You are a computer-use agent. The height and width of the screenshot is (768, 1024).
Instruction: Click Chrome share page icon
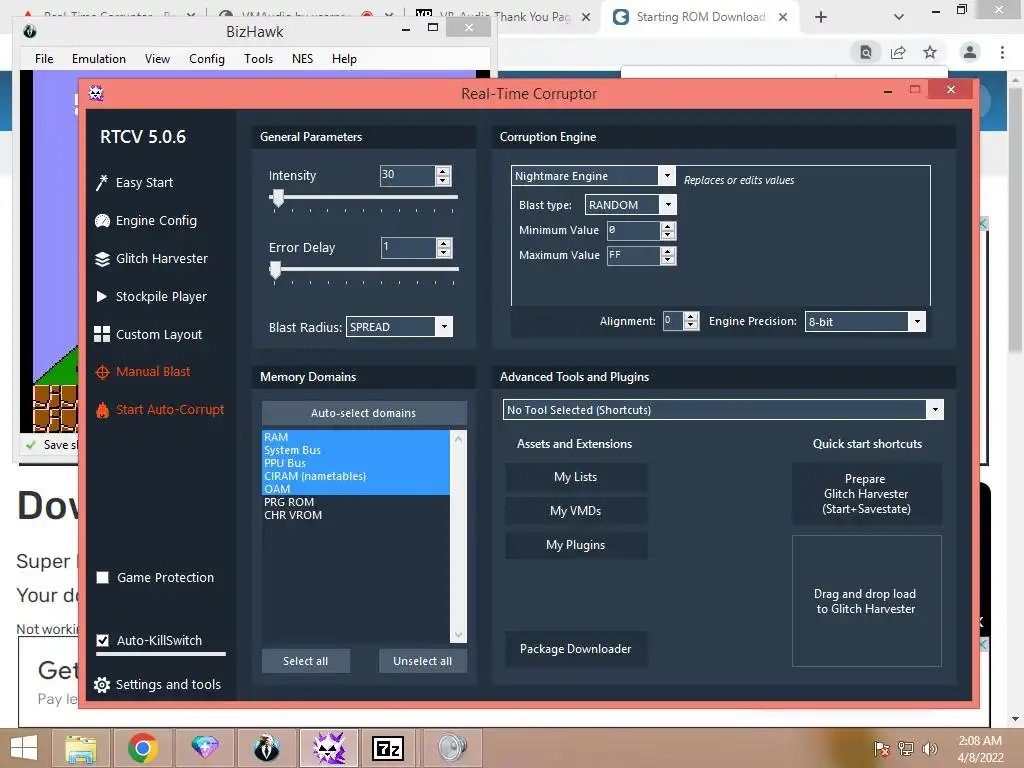(x=898, y=52)
